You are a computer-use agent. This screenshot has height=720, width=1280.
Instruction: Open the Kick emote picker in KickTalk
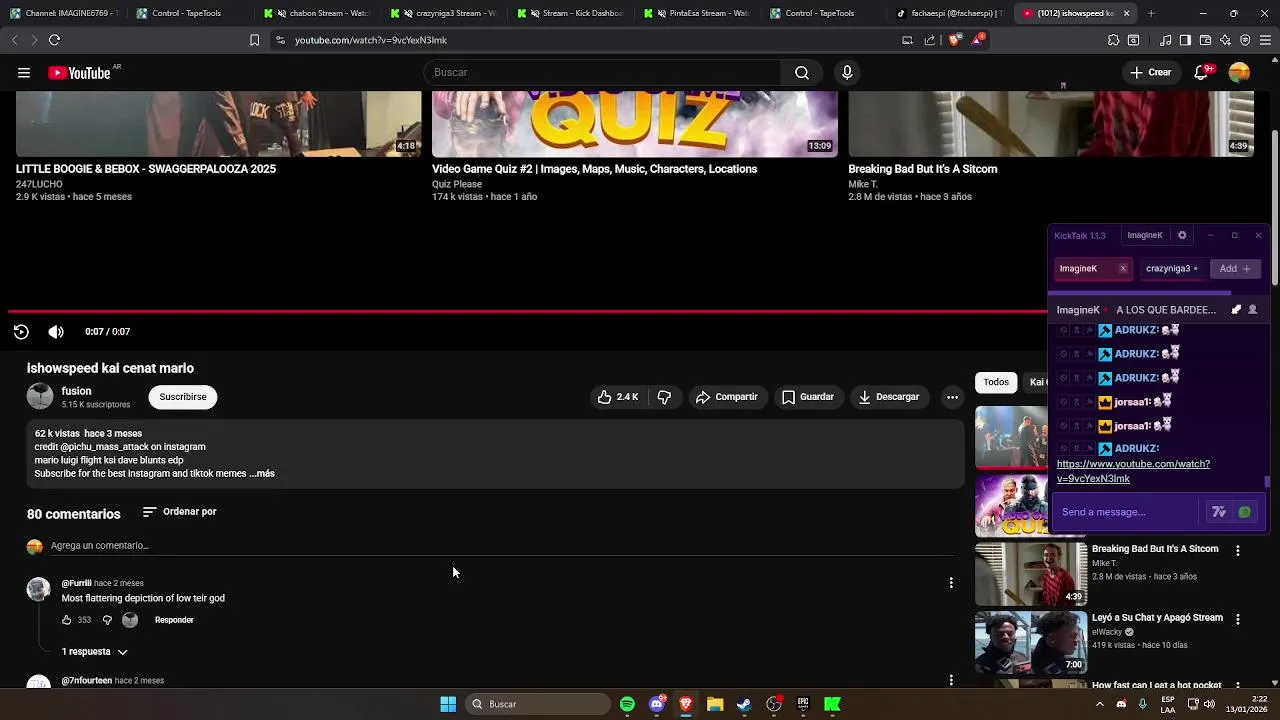(1244, 512)
